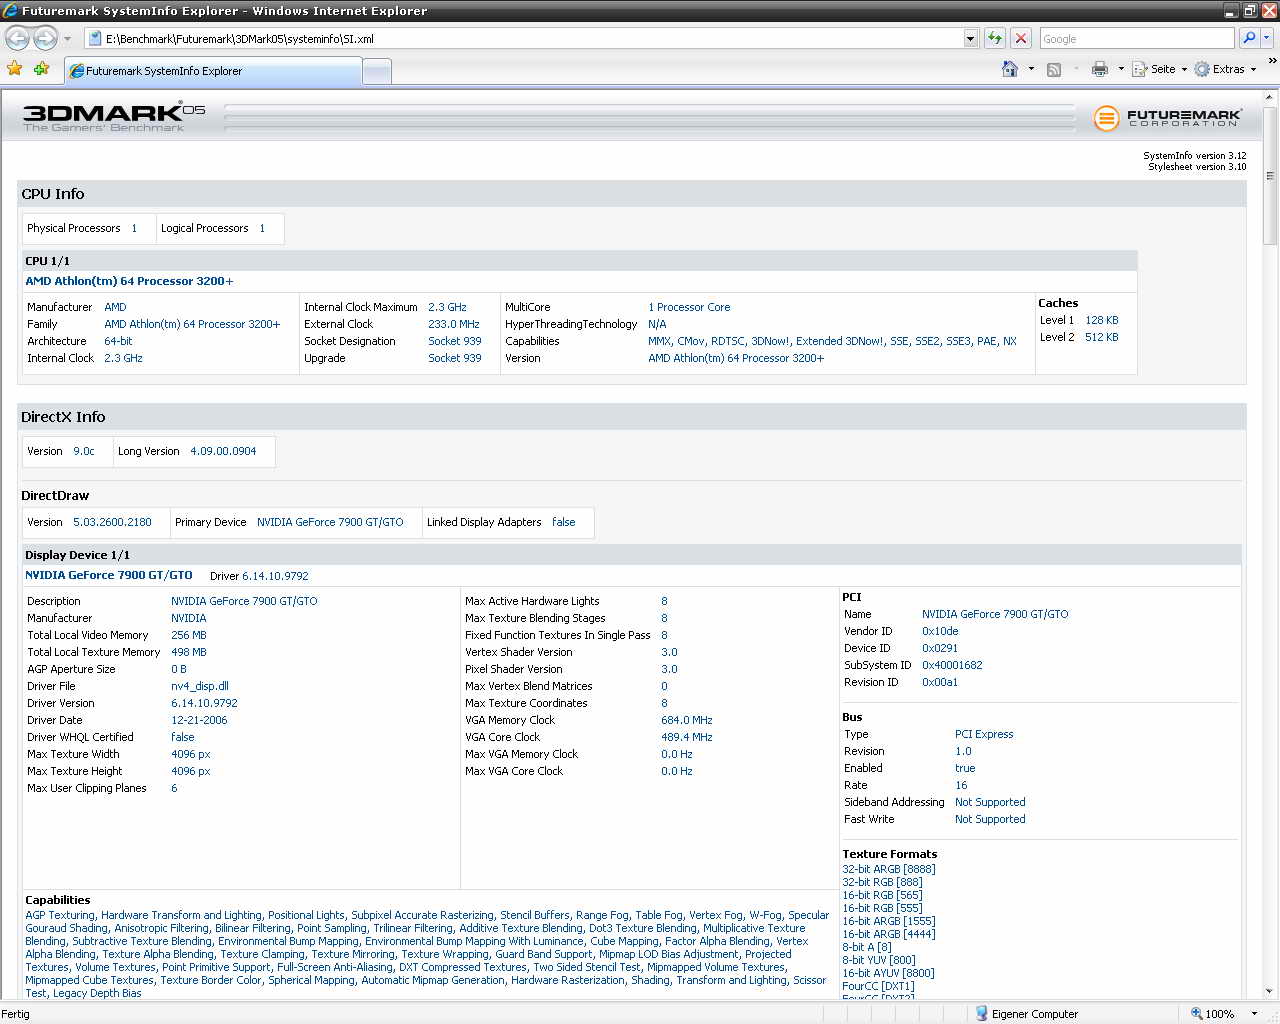1280x1024 pixels.
Task: Click the CPU Info section header
Action: tap(632, 194)
